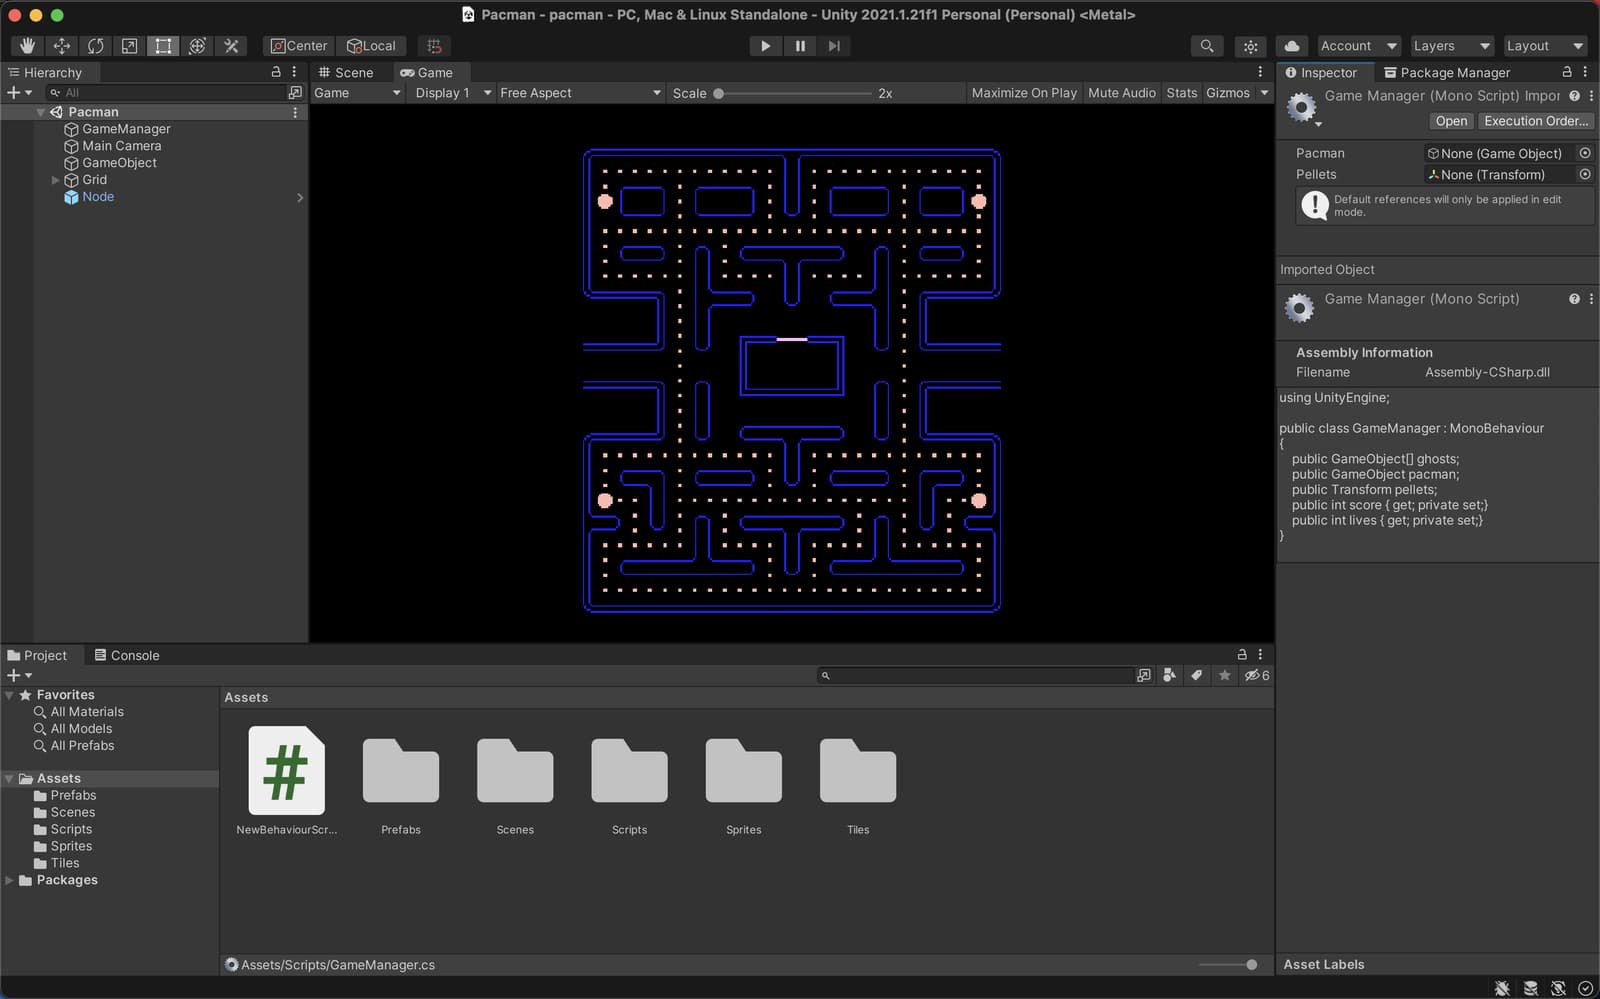Click the Open script button
1600x999 pixels.
[x=1451, y=121]
